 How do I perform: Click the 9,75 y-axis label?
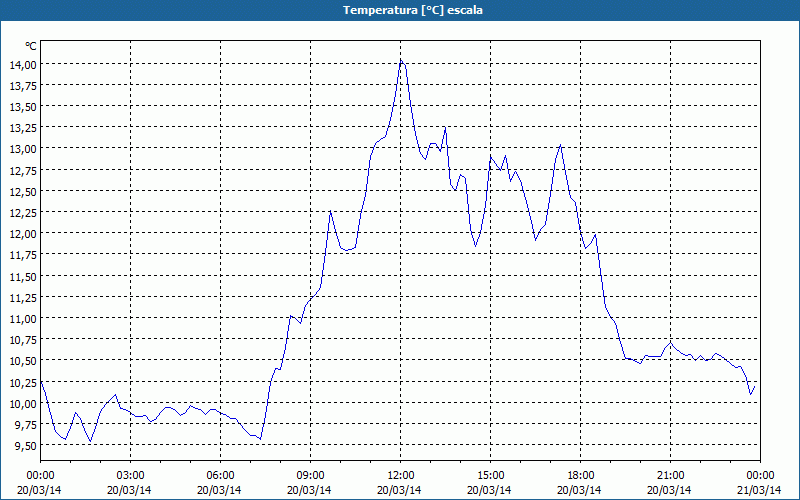pyautogui.click(x=26, y=424)
